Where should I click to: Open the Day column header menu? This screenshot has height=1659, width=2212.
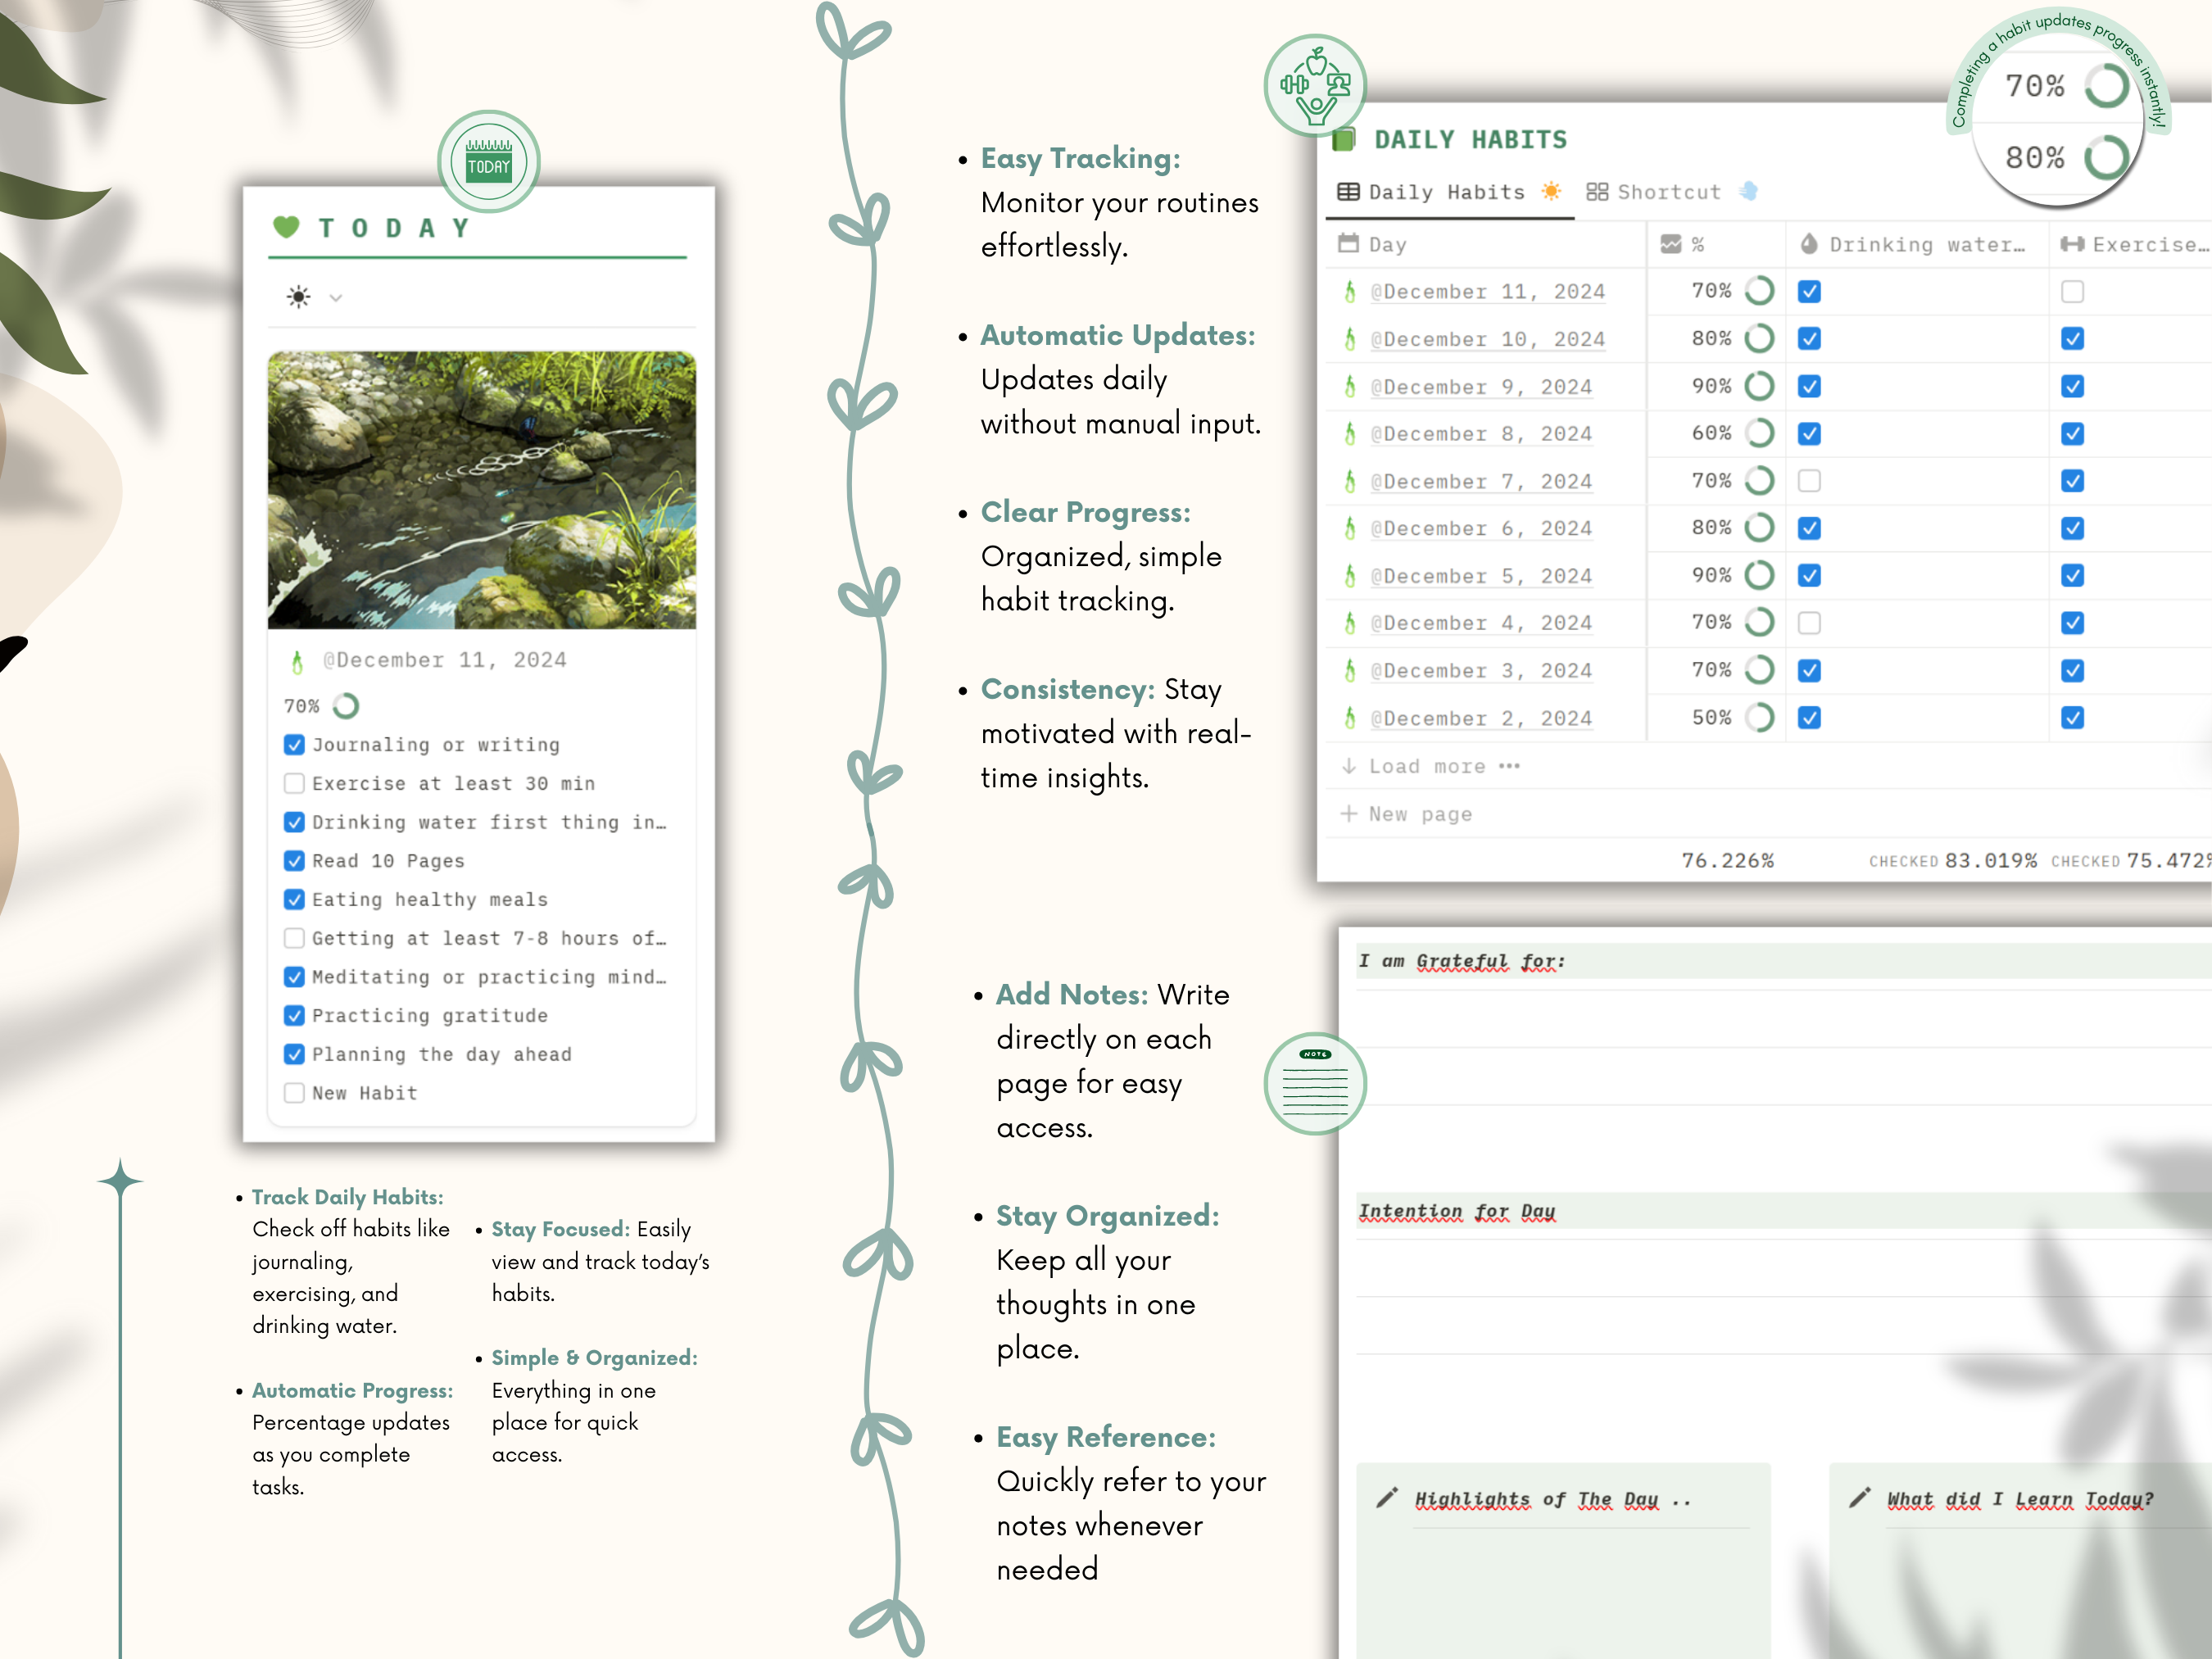click(1486, 244)
